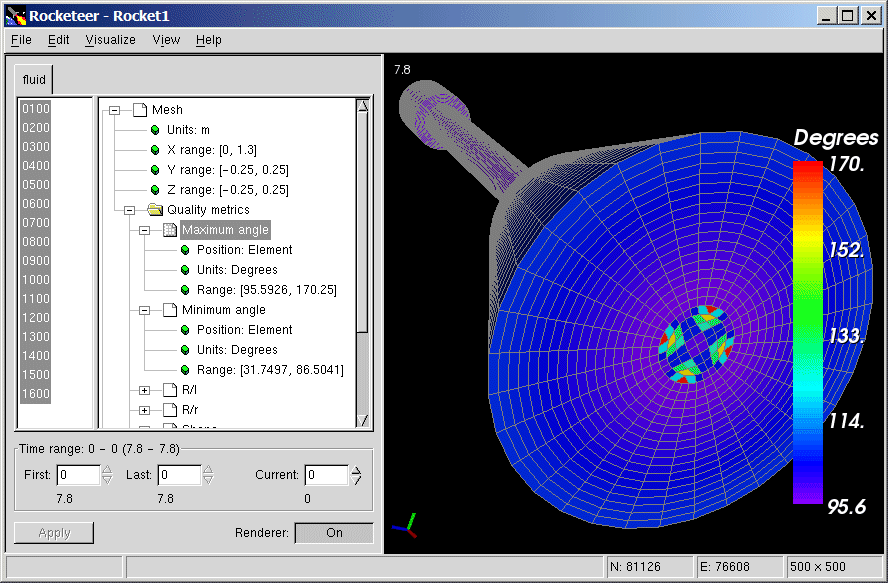Click the Last time step input field
888x583 pixels.
[x=180, y=475]
